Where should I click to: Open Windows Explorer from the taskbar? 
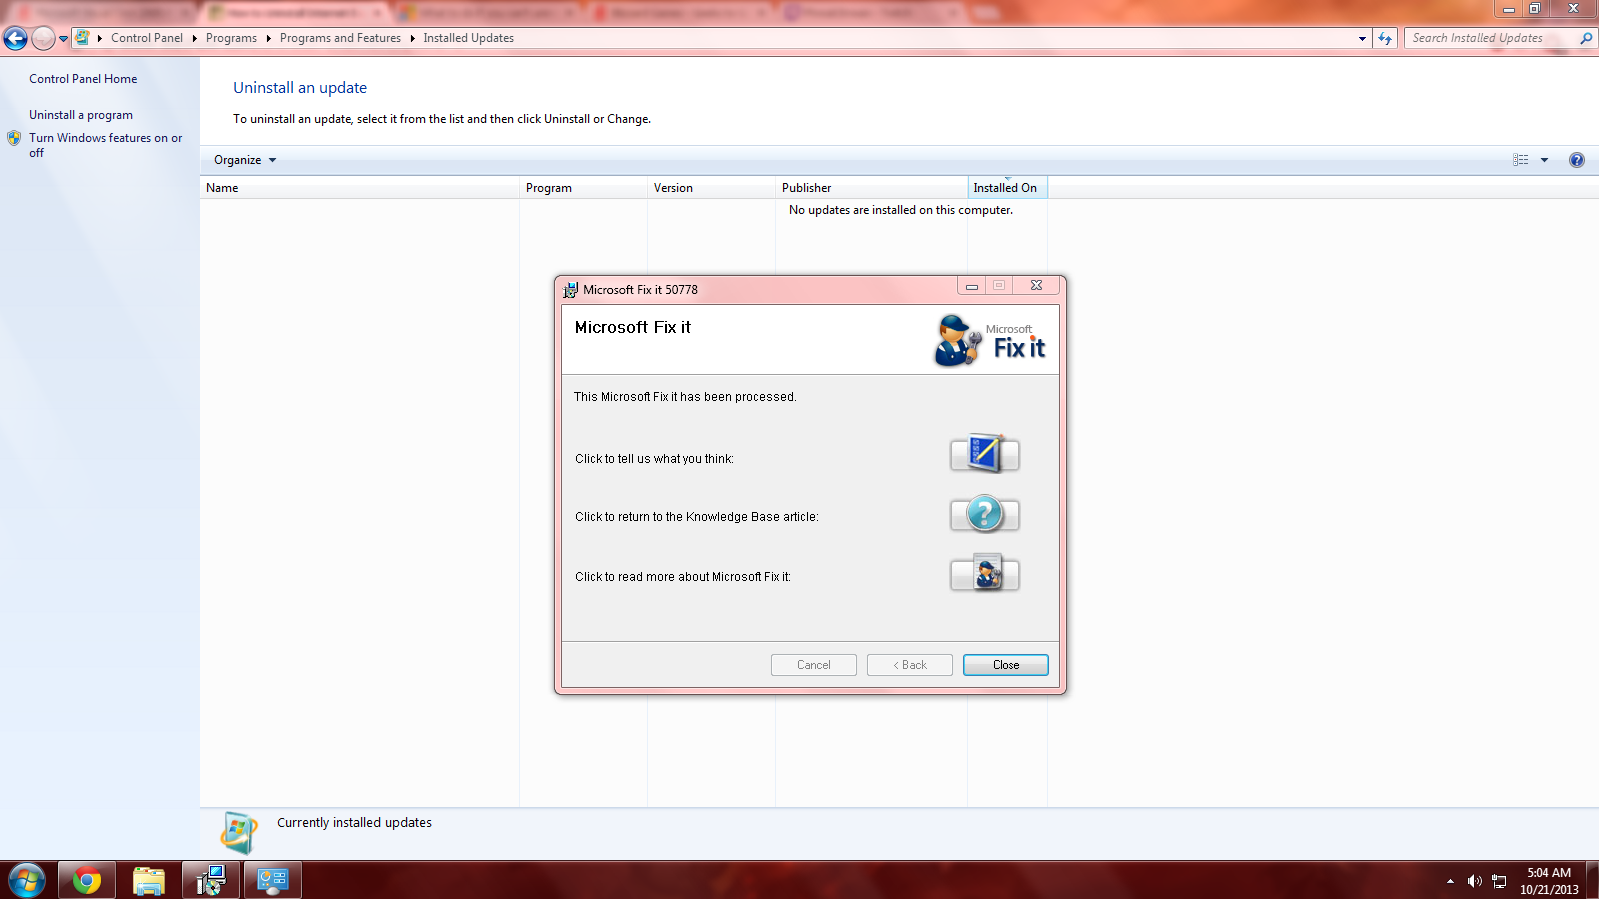point(148,881)
